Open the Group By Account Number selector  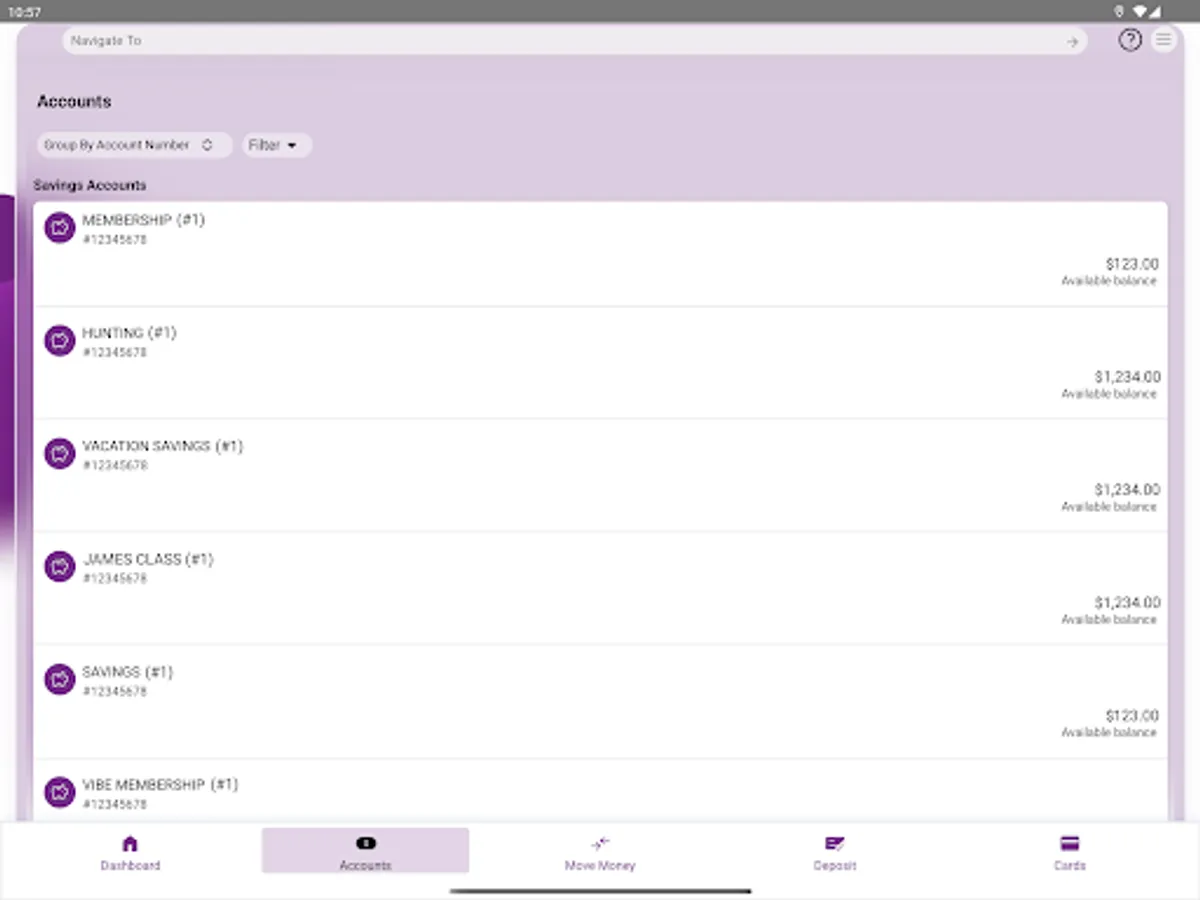click(134, 145)
